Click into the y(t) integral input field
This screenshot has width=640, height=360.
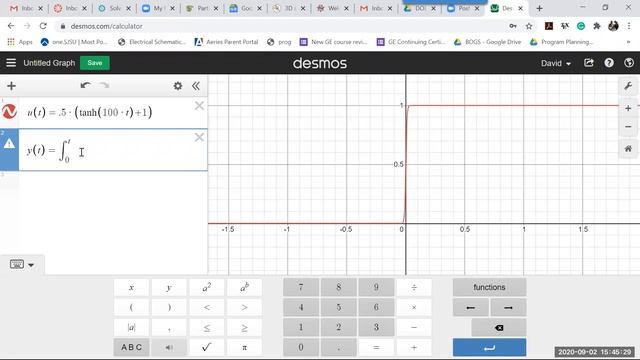pyautogui.click(x=113, y=150)
